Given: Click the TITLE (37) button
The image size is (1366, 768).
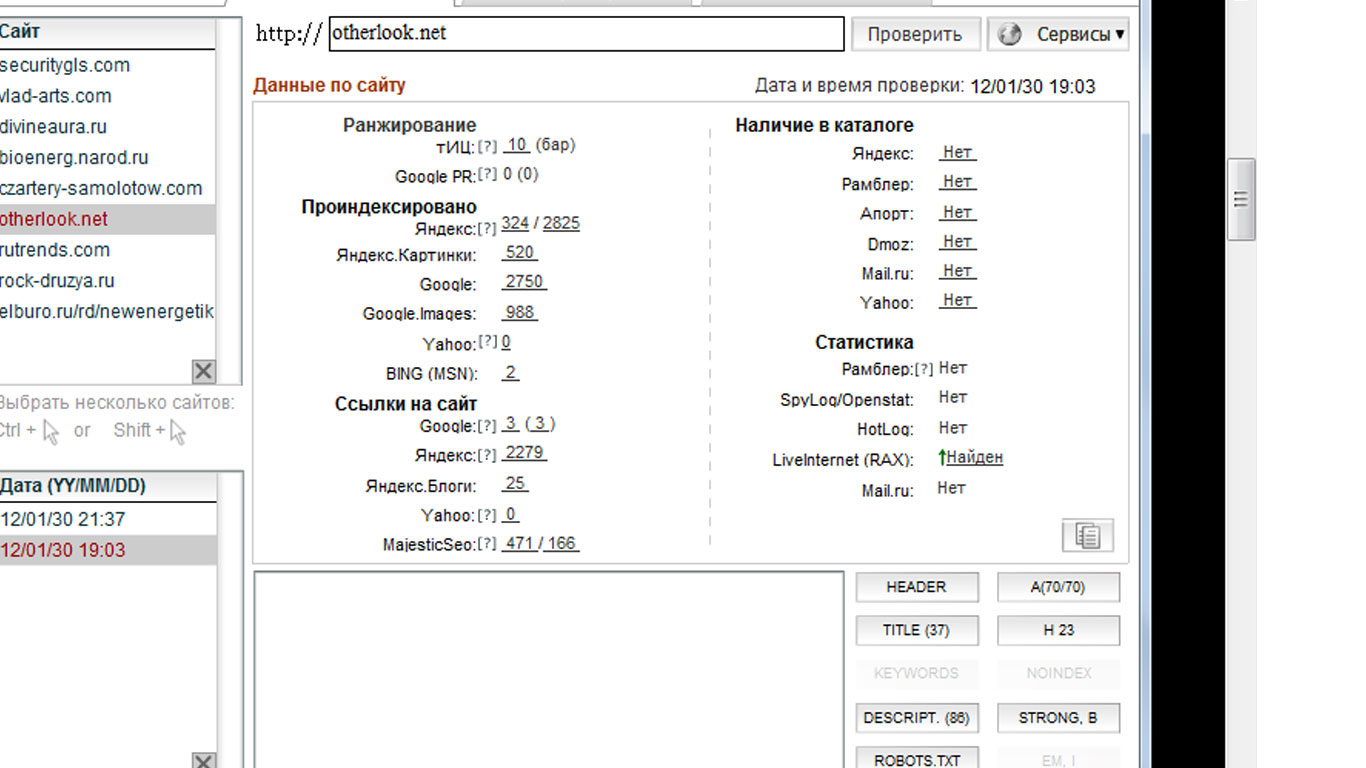Looking at the screenshot, I should [x=917, y=630].
